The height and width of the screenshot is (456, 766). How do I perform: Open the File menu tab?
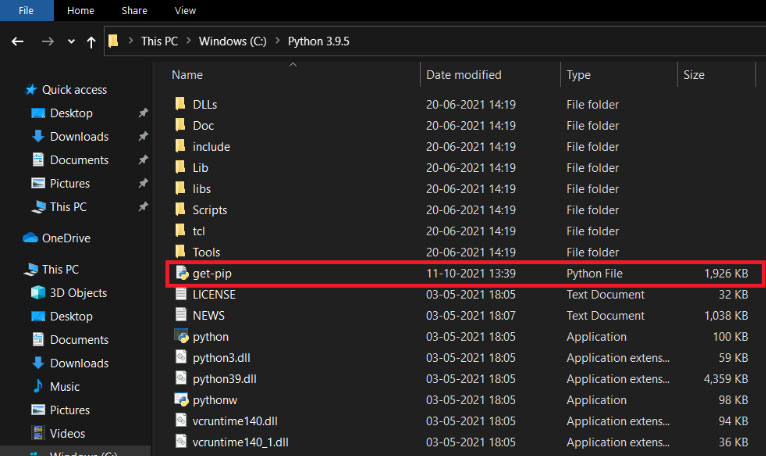[x=26, y=10]
